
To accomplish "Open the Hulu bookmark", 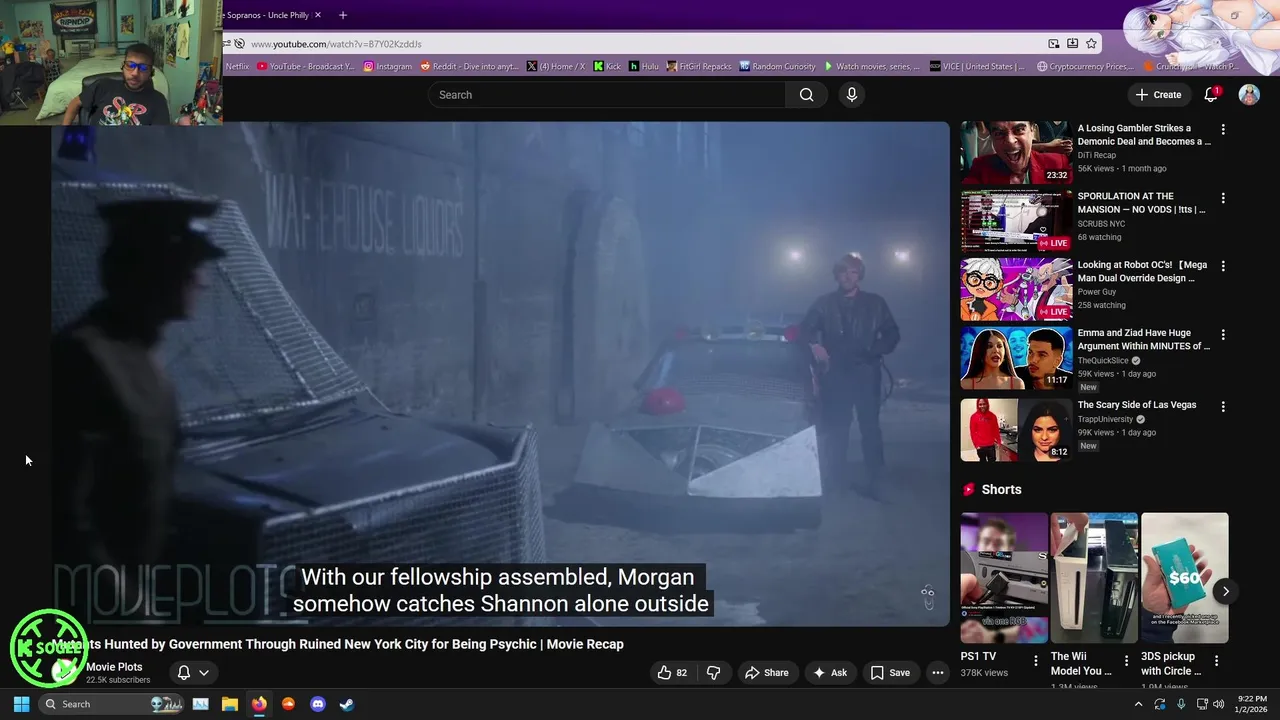I will (644, 66).
